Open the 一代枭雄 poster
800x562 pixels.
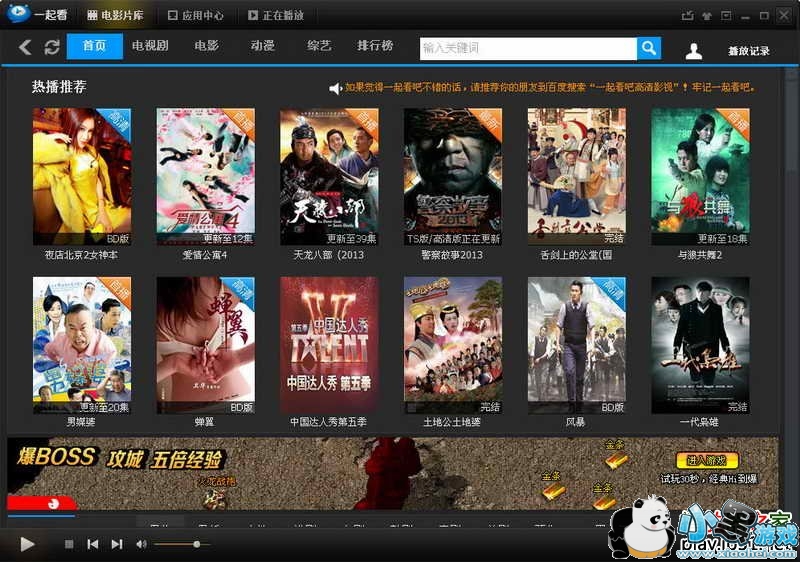[701, 345]
